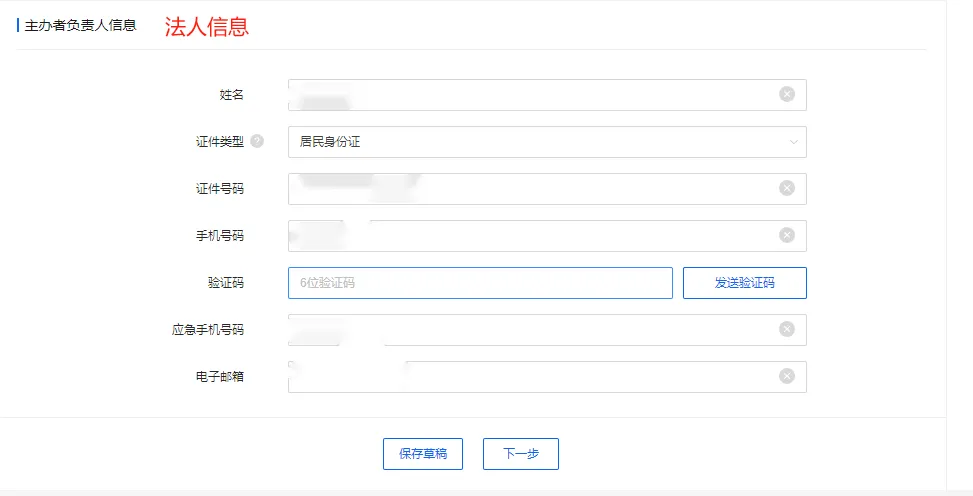Click the chevron arrow in 证件类型 selector
Viewport: 973px width, 496px height.
794,142
